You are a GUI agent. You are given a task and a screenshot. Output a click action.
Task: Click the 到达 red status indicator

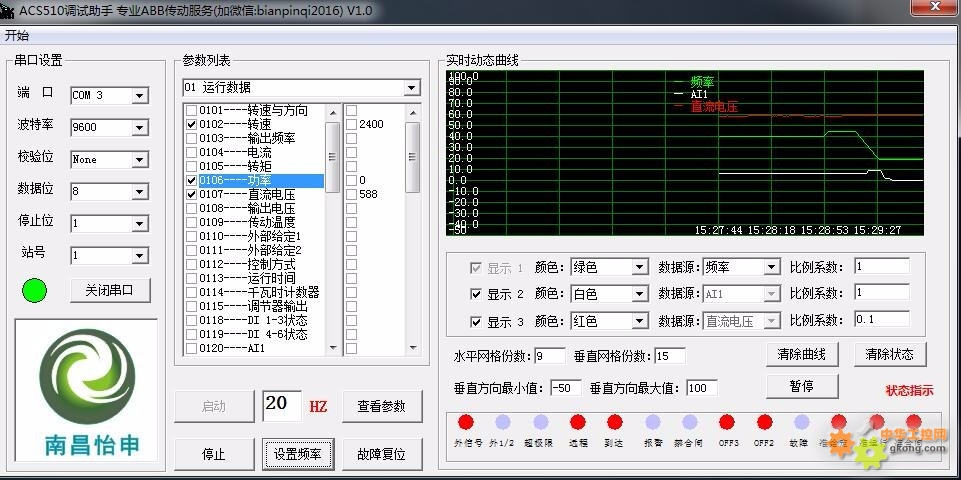[x=615, y=422]
